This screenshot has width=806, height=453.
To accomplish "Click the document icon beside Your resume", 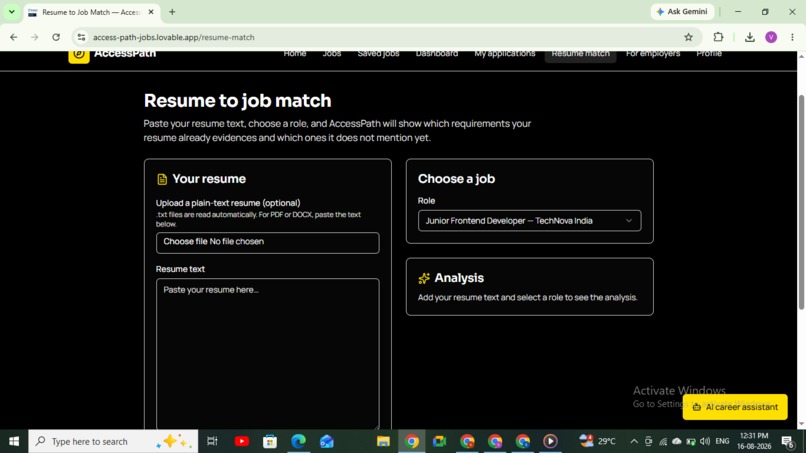I will [162, 179].
